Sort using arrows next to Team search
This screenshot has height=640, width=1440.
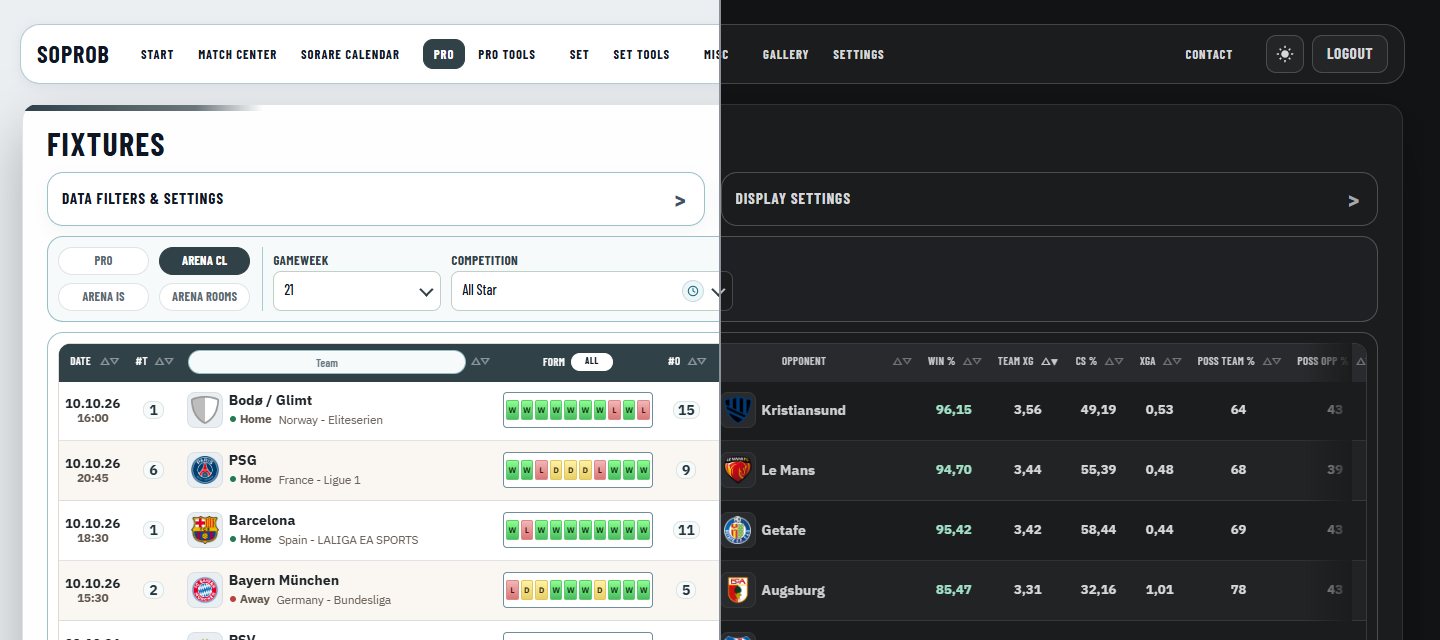point(481,362)
